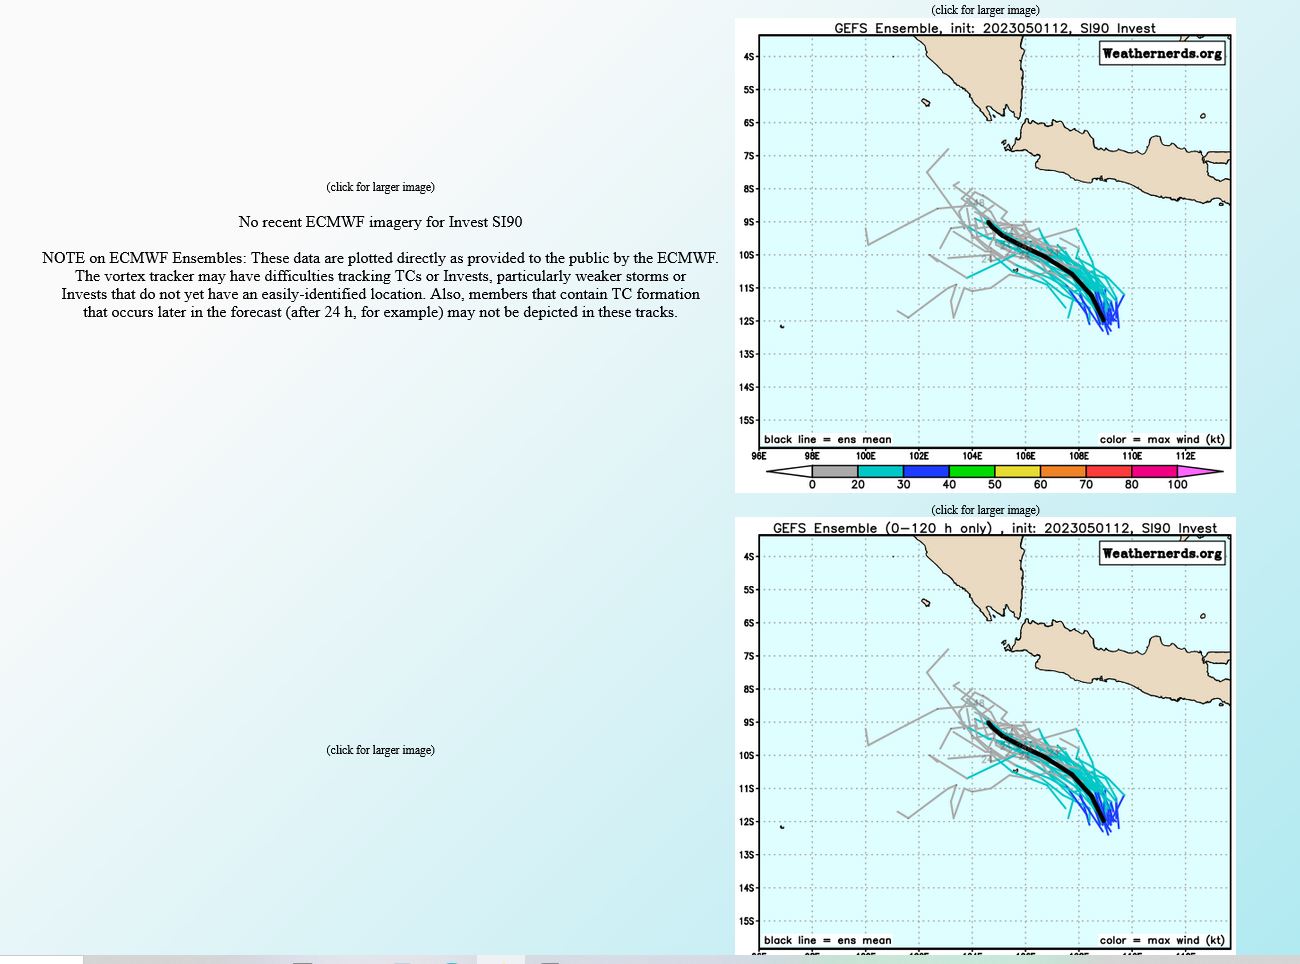Click larger image link below the ECMWF ensembles note
Screen dimensions: 1300x964
coord(380,750)
